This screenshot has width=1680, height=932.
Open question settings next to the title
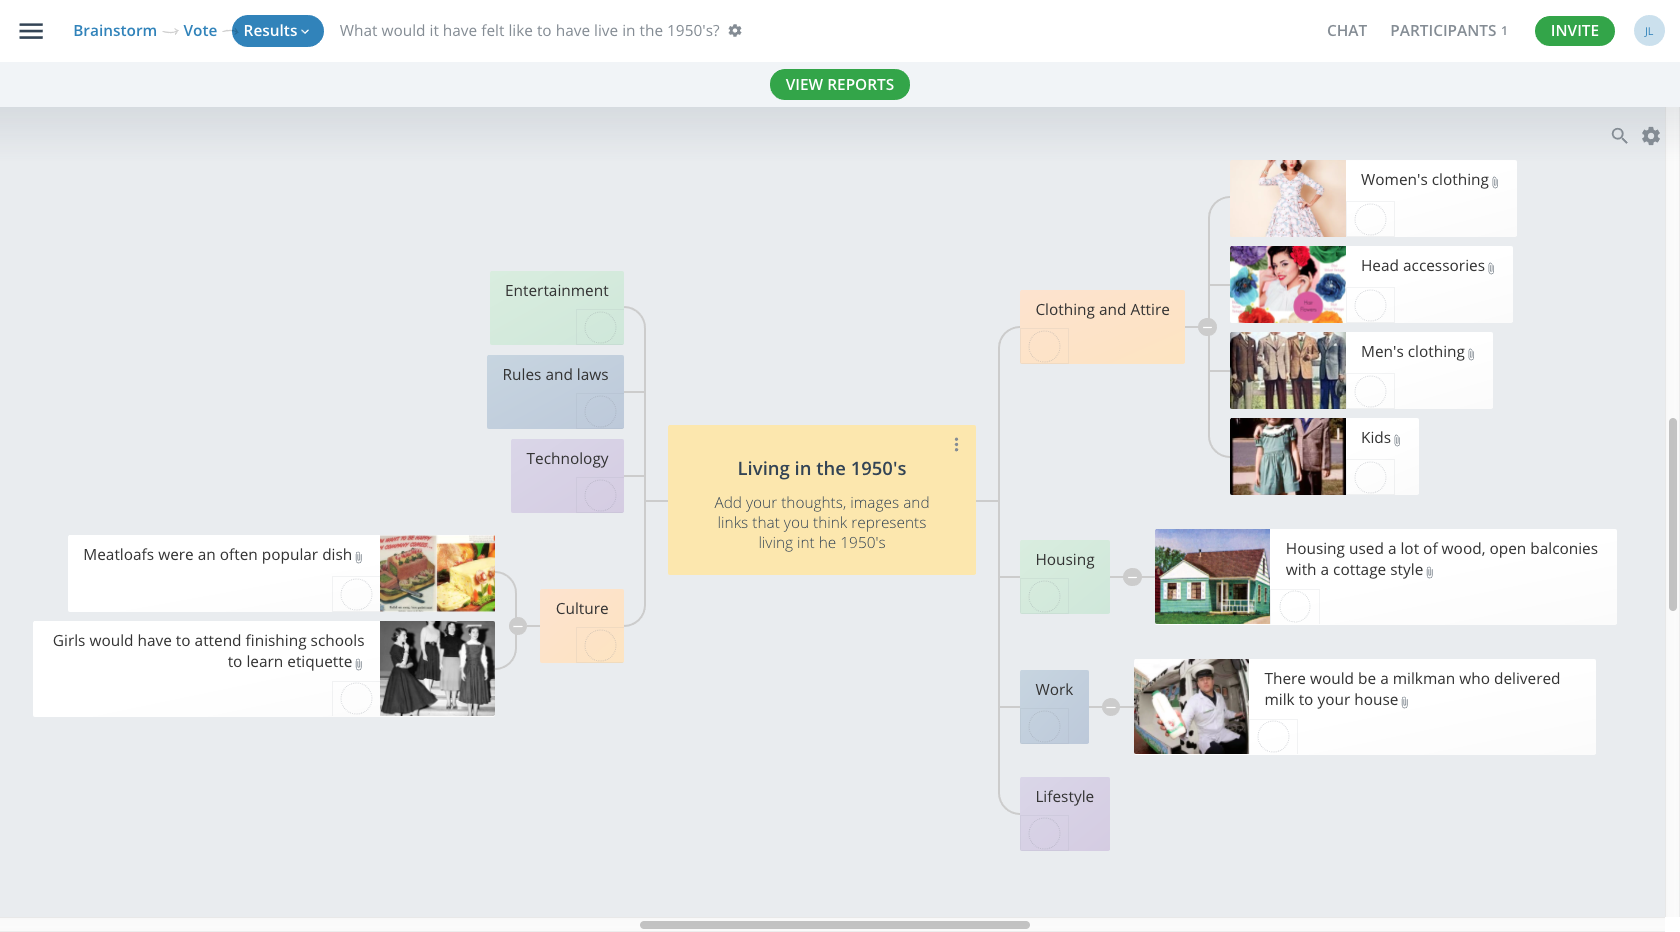735,31
